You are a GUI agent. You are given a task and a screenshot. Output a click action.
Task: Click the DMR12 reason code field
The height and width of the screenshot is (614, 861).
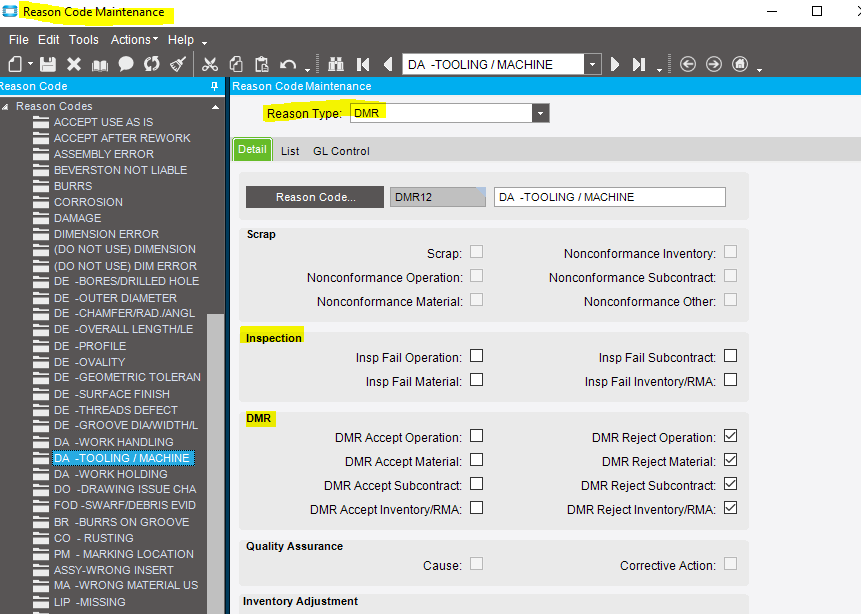(x=438, y=197)
